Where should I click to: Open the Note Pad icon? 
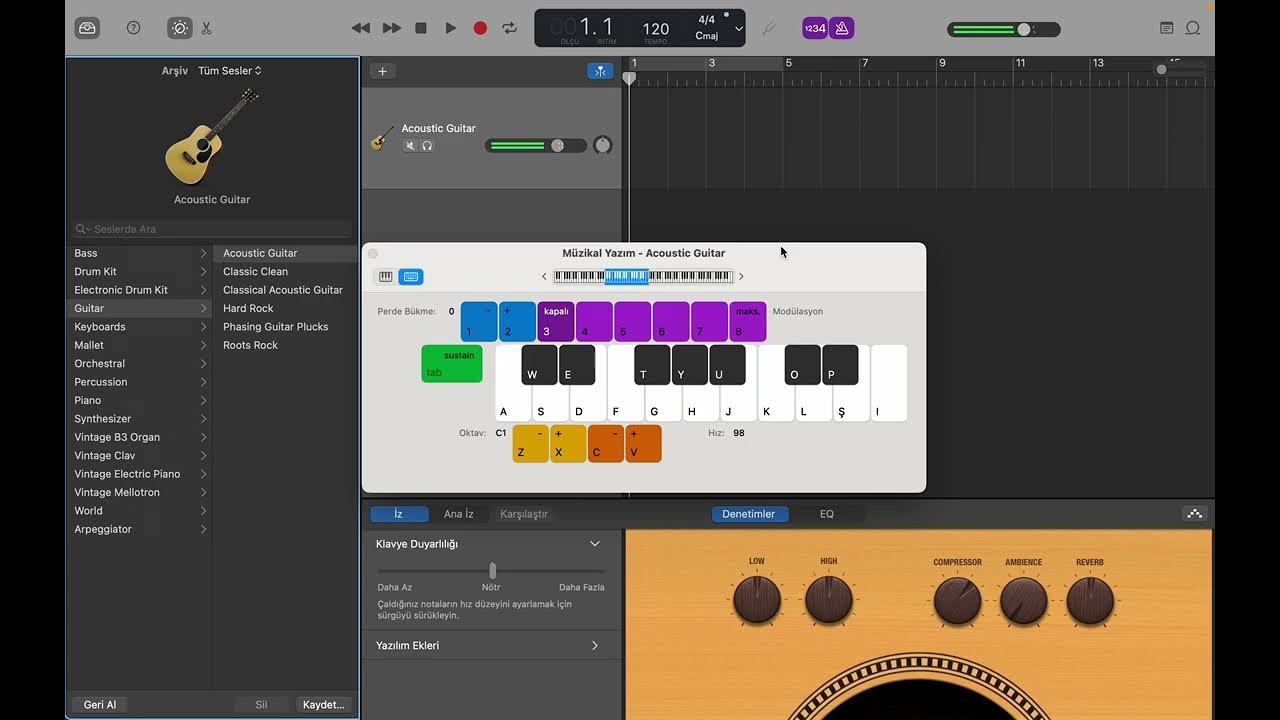point(1167,28)
